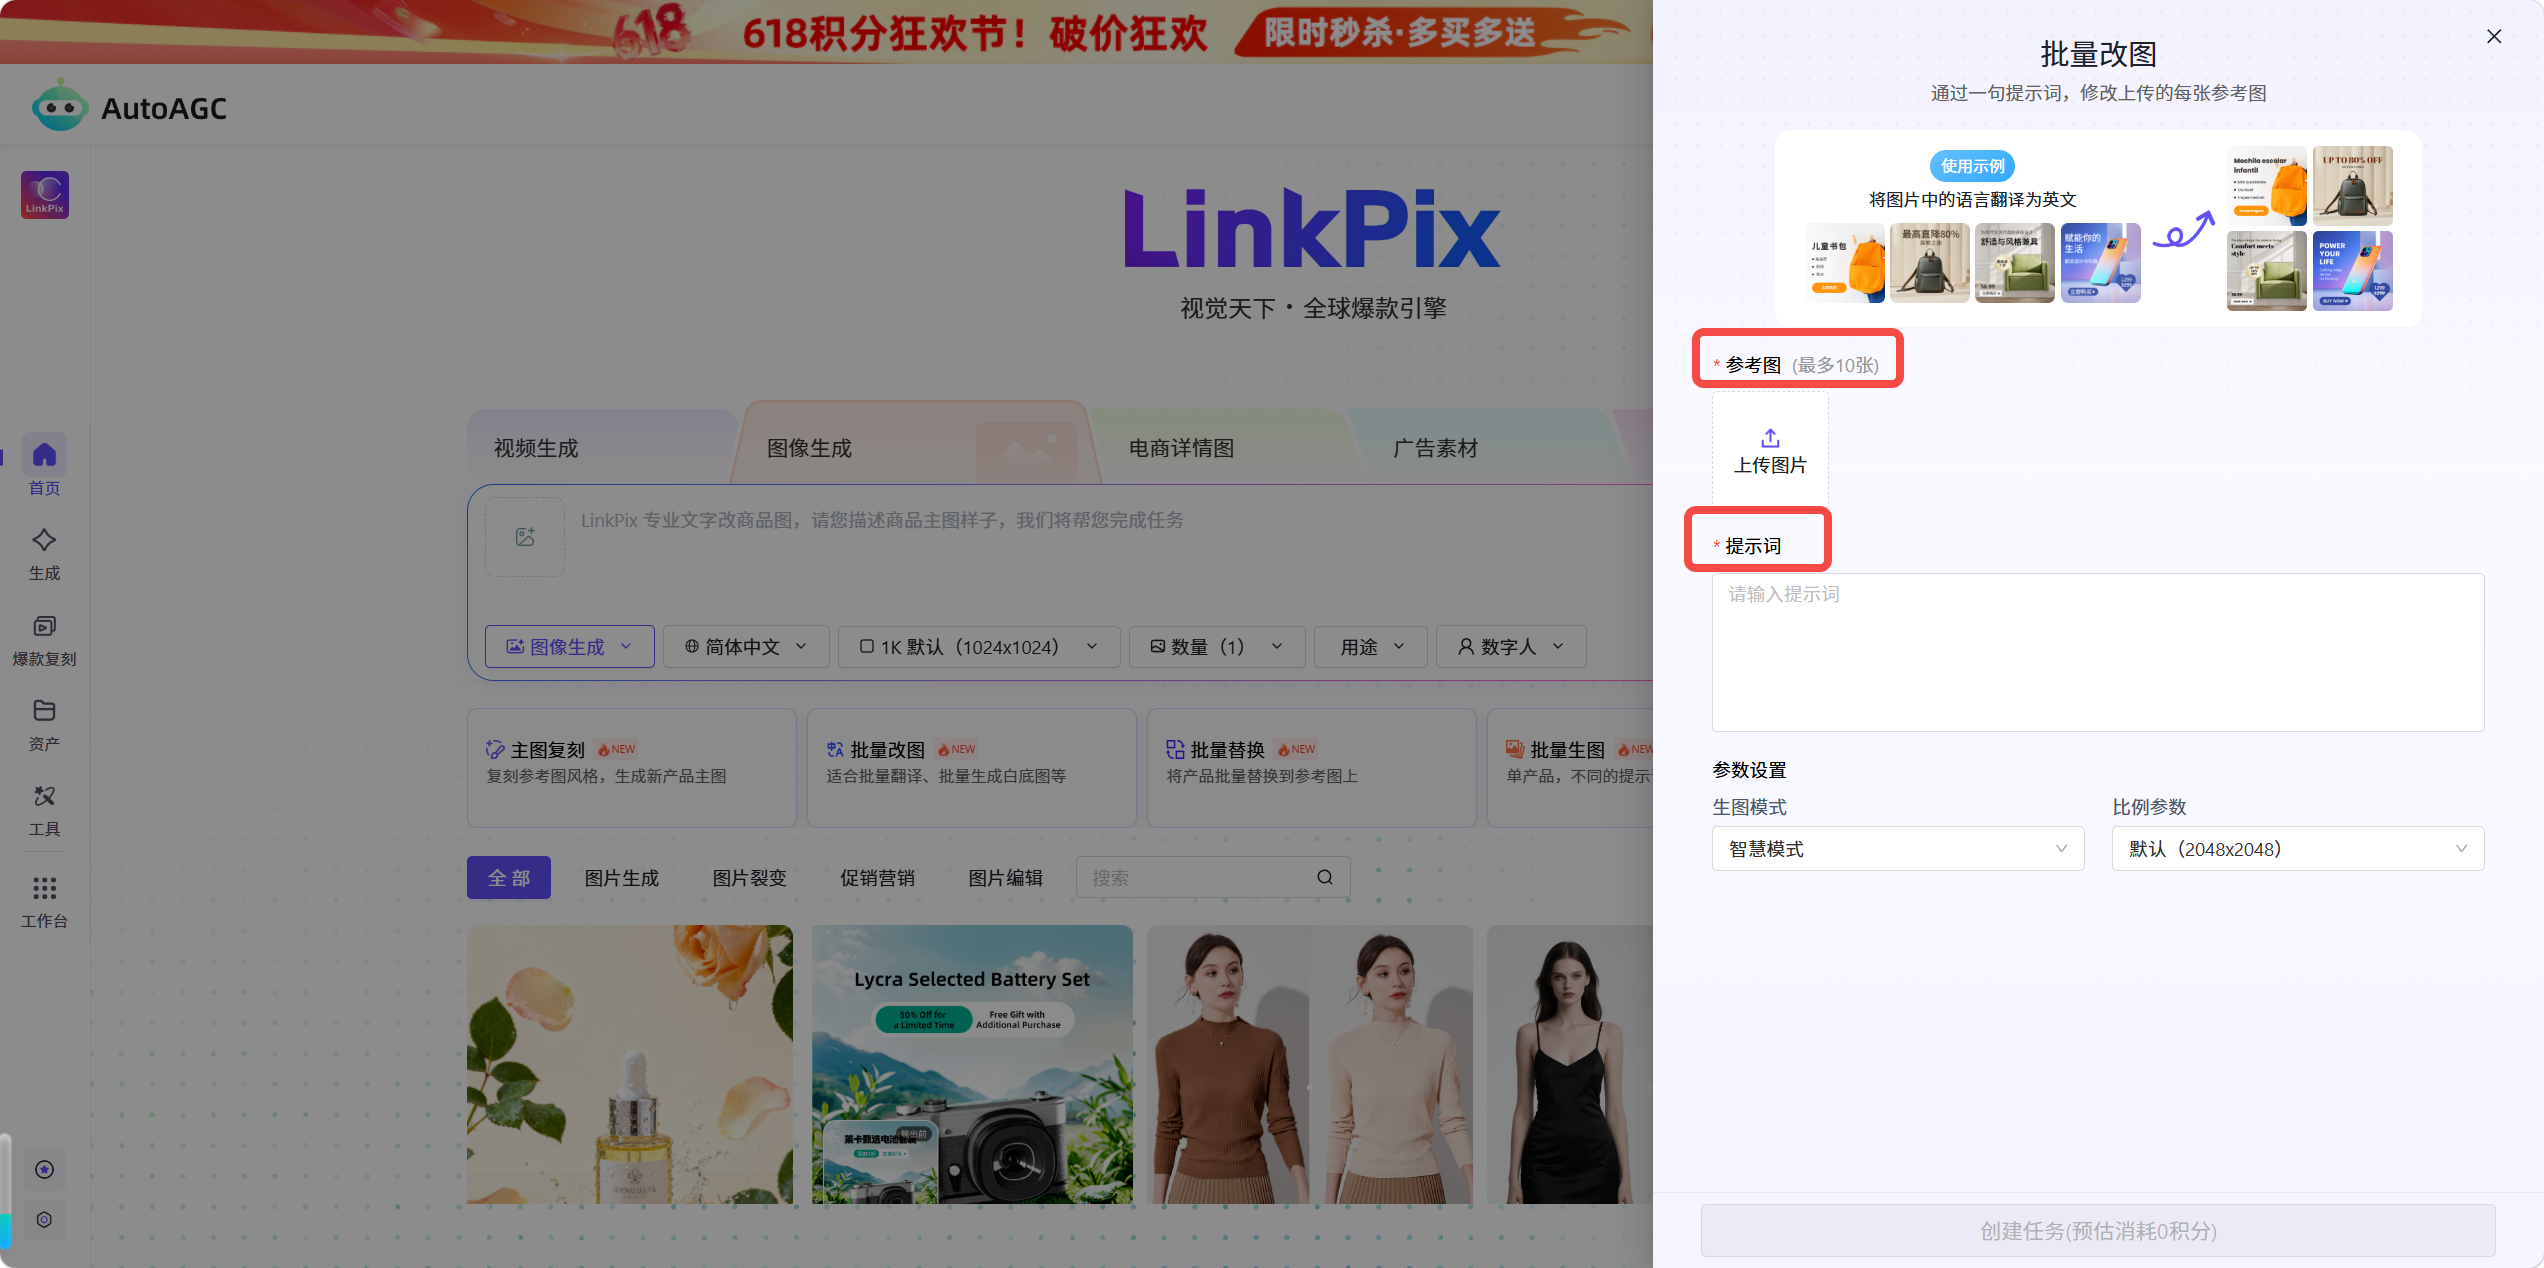Open the LinkPix app icon in sidebar
The width and height of the screenshot is (2544, 1268).
[x=45, y=195]
